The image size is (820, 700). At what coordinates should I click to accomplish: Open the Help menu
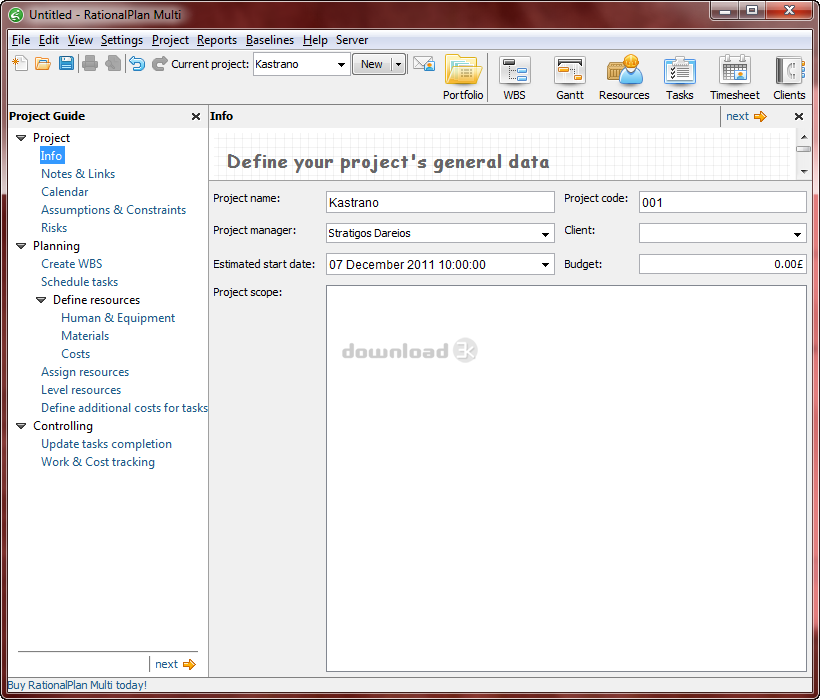pos(315,40)
